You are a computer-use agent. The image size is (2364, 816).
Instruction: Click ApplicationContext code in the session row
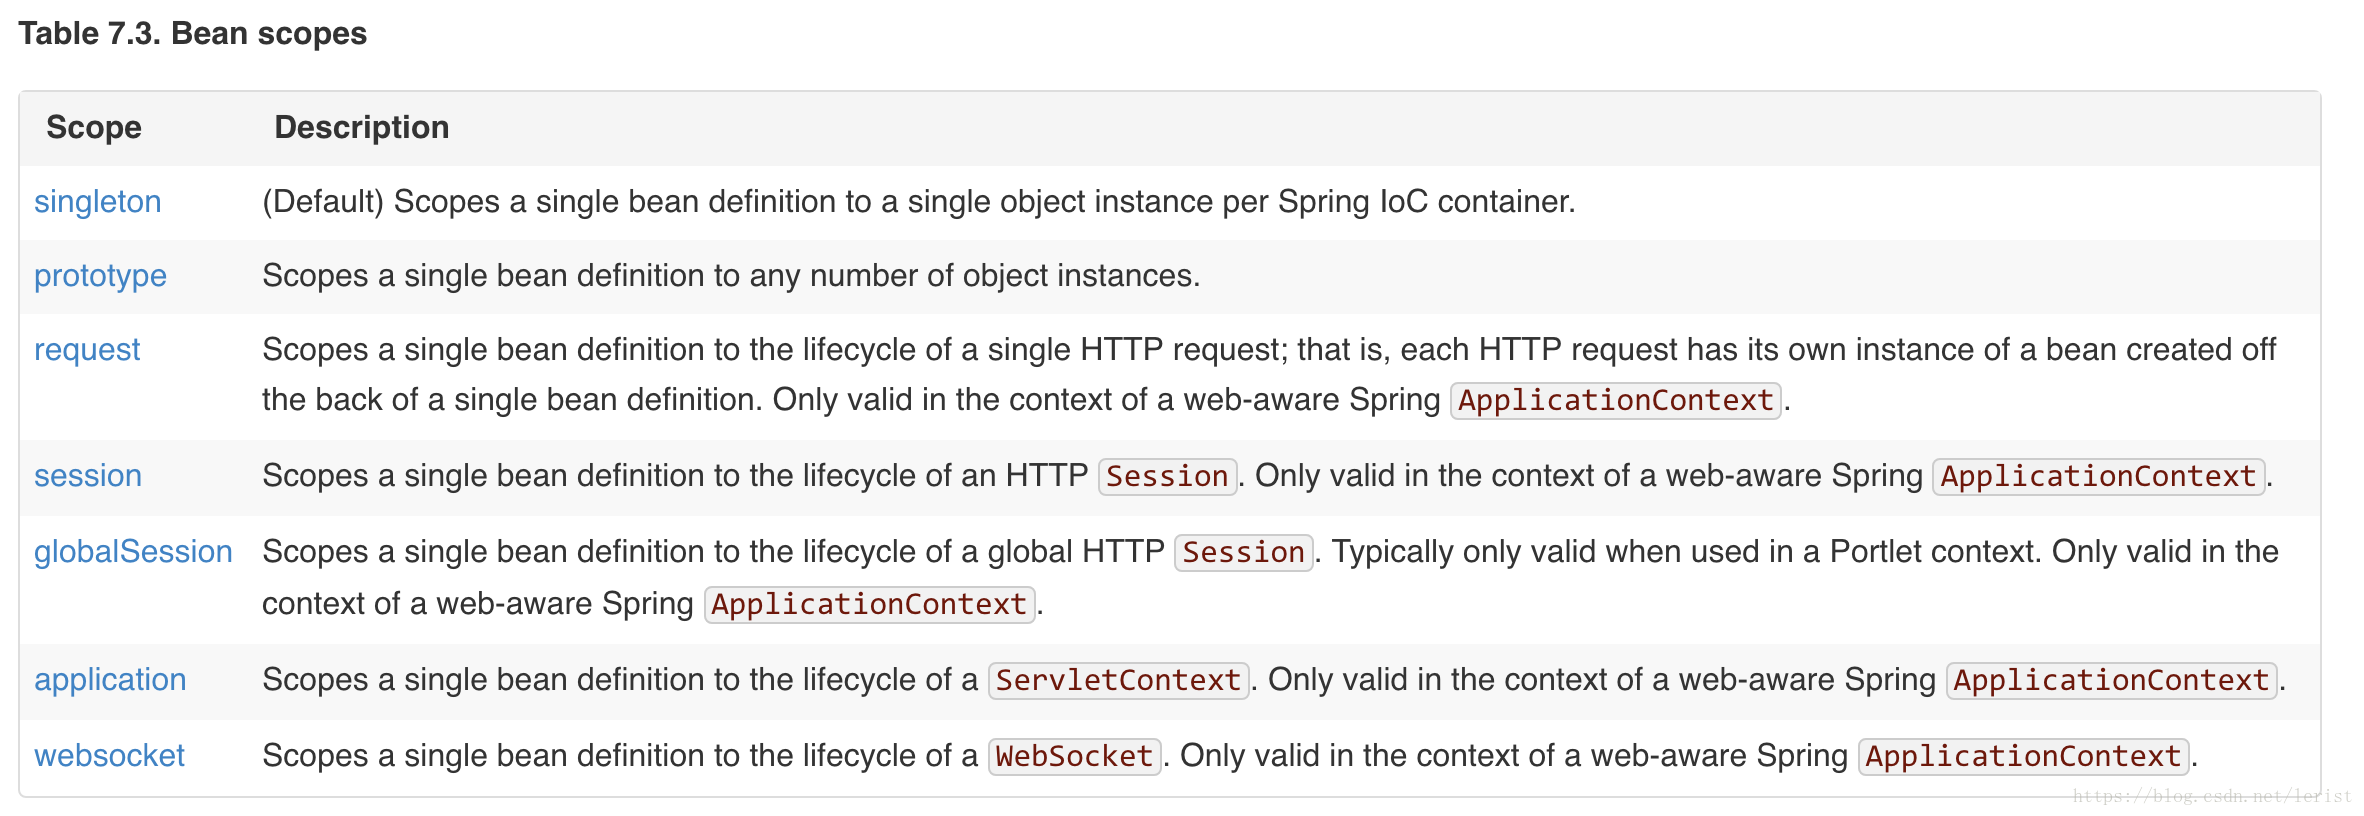pyautogui.click(x=2099, y=477)
